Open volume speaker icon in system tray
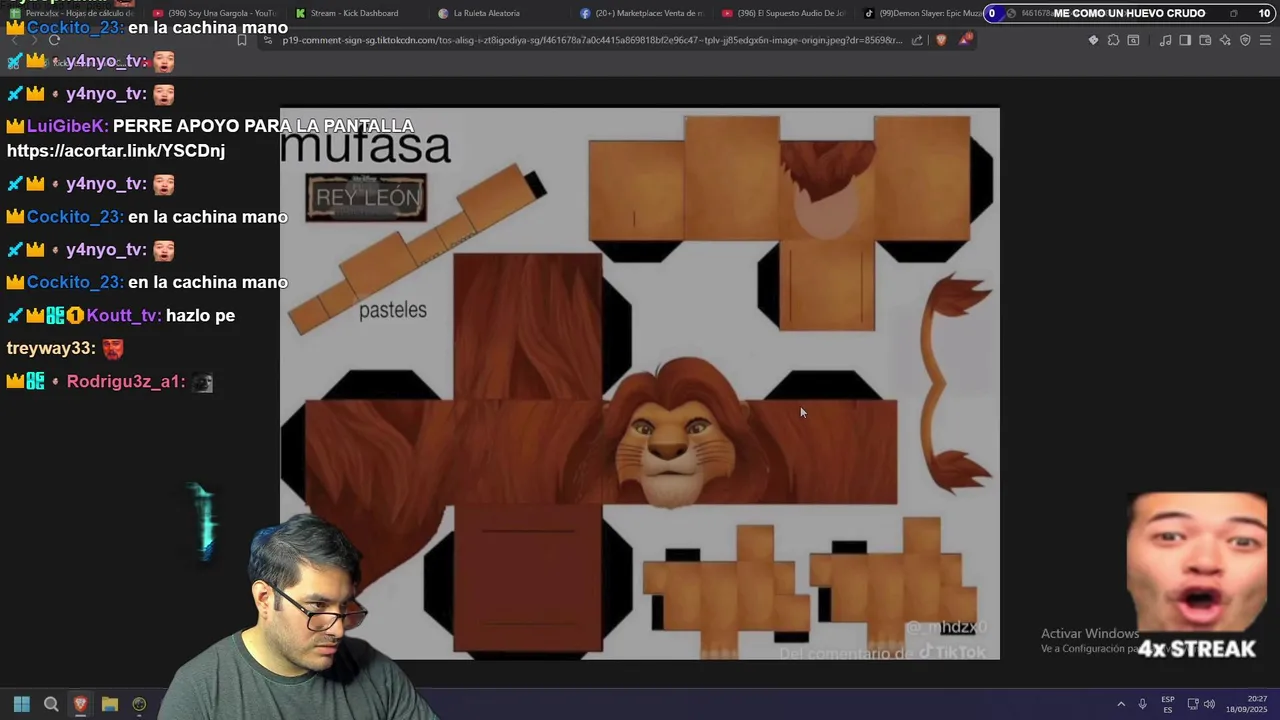The image size is (1280, 720). 1209,704
